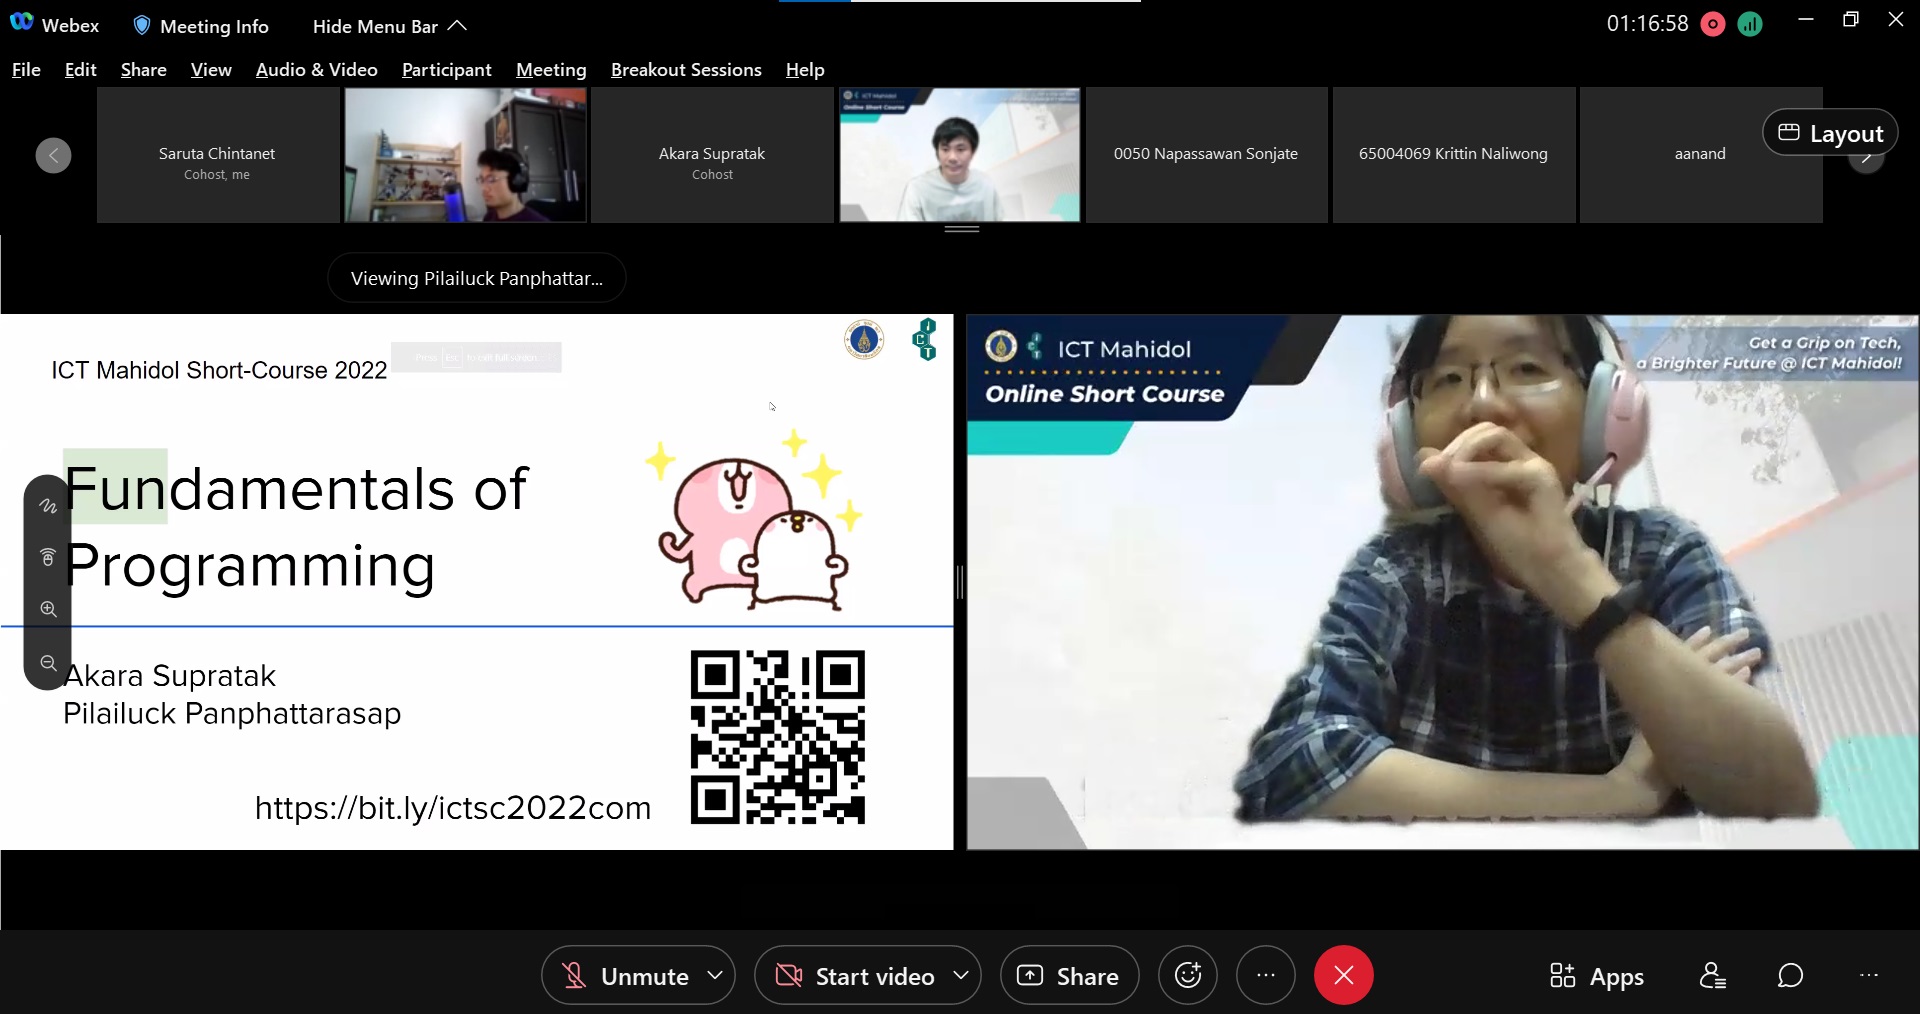Viewport: 1920px width, 1014px height.
Task: Open the reactions emoji button
Action: (1187, 975)
